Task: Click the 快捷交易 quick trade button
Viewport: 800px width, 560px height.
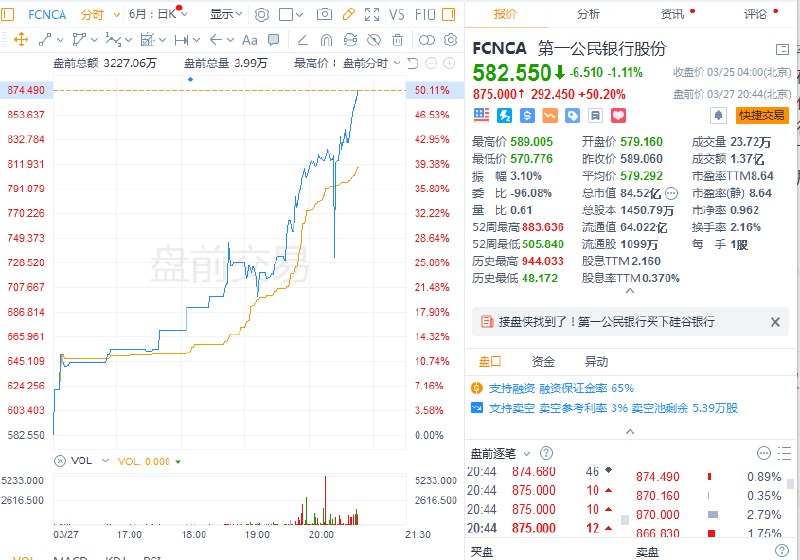Action: [x=762, y=116]
